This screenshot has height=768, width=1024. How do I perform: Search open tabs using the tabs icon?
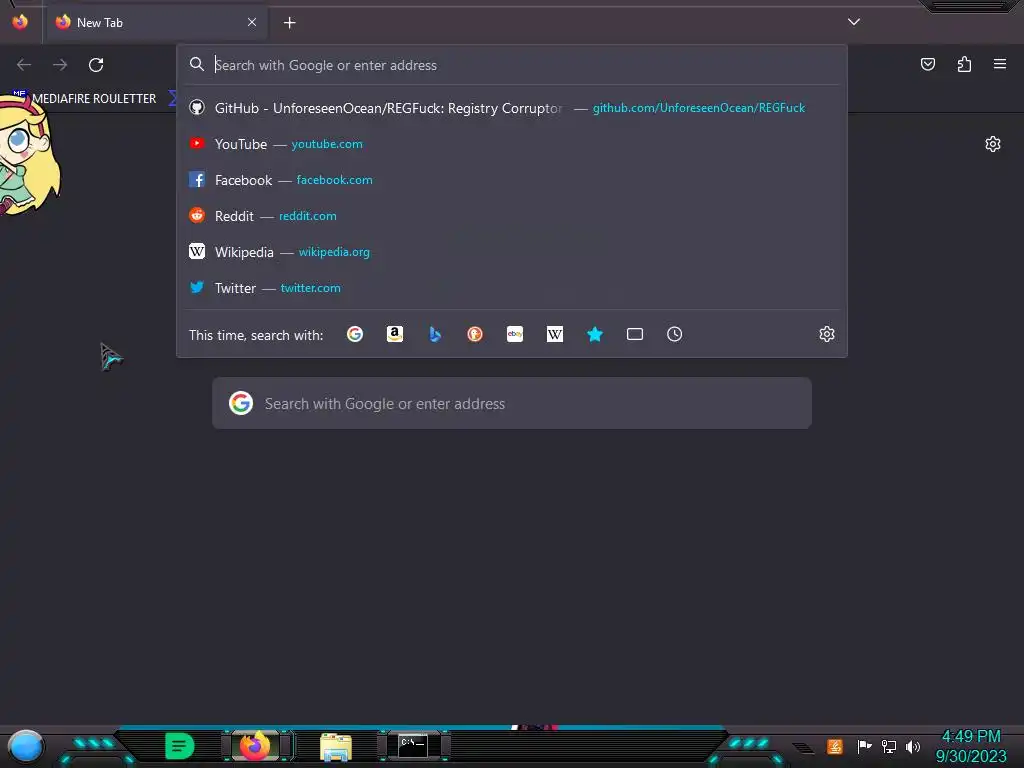pyautogui.click(x=635, y=334)
